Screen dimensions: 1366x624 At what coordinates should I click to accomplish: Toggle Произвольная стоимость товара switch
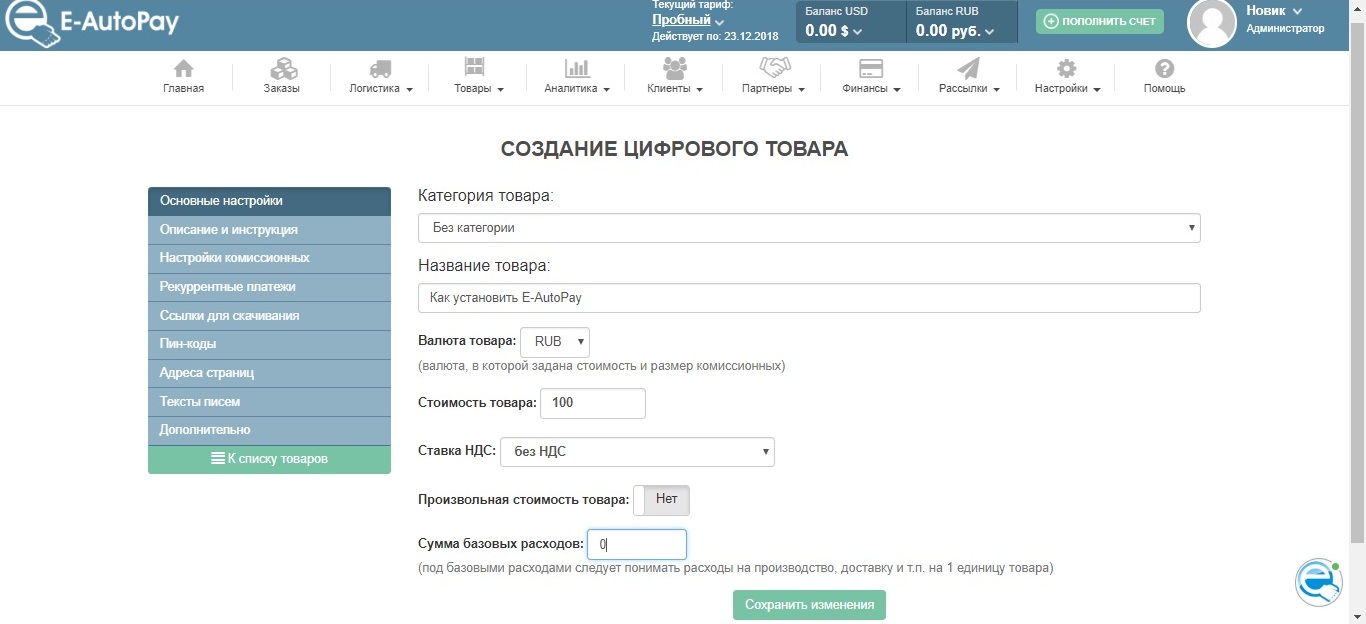click(662, 499)
